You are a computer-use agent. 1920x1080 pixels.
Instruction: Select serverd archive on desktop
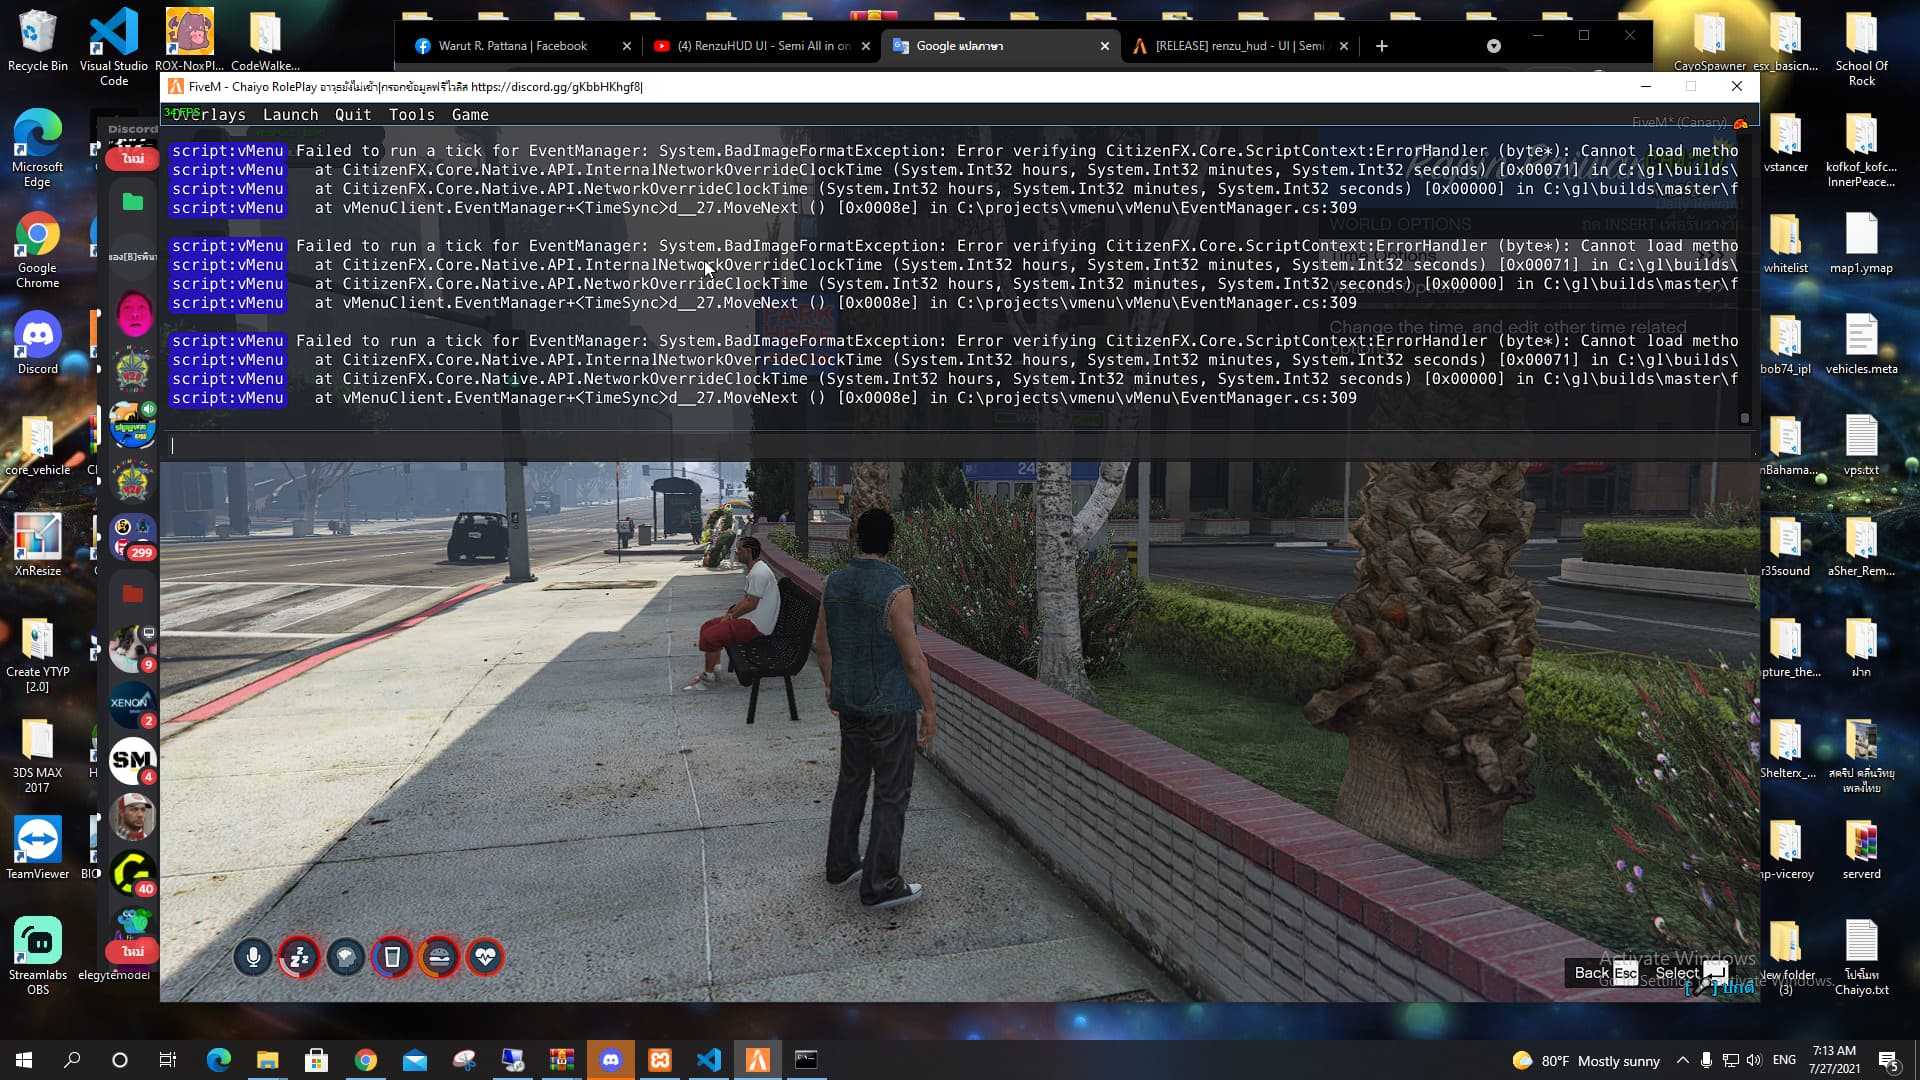click(1861, 848)
